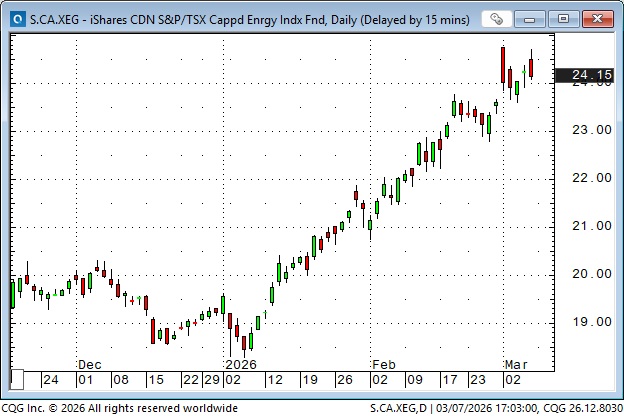Click the 23.00 price axis label

pos(591,130)
